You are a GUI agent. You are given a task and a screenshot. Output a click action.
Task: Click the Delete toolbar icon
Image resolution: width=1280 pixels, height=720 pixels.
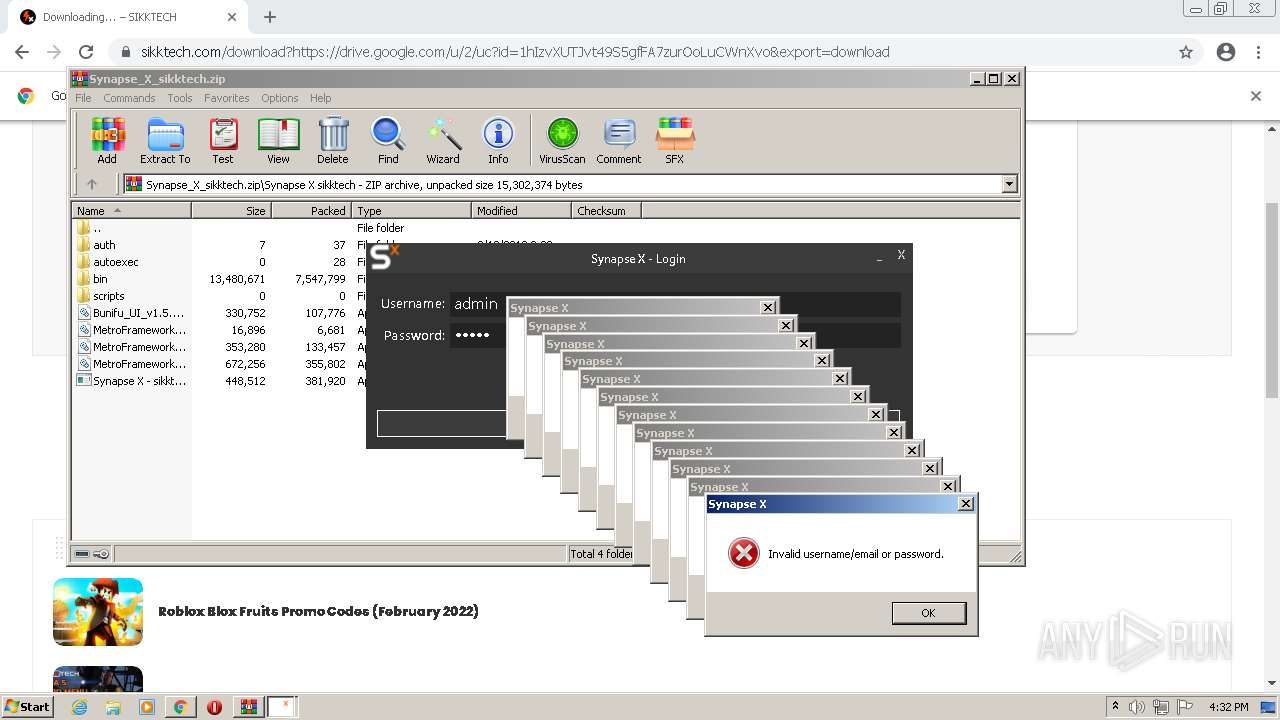point(333,141)
